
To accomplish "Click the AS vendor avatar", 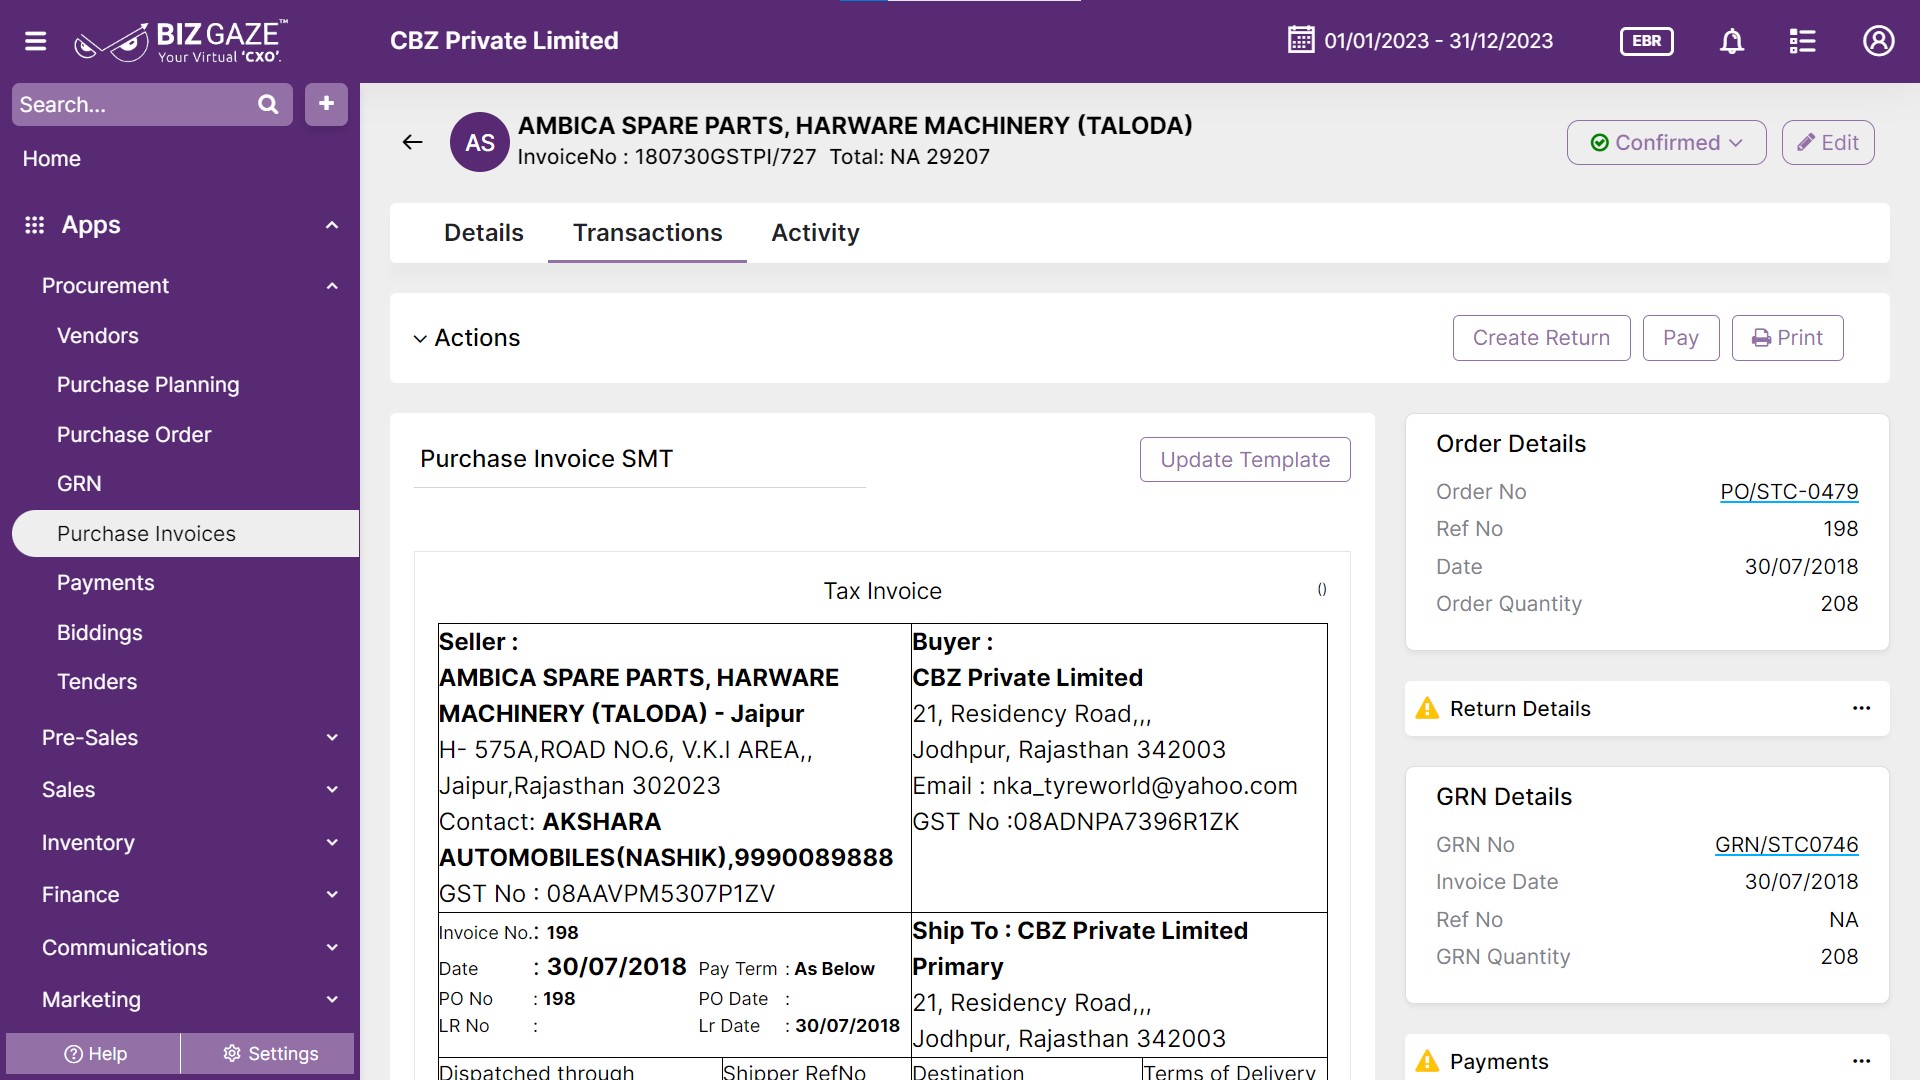I will coord(480,142).
